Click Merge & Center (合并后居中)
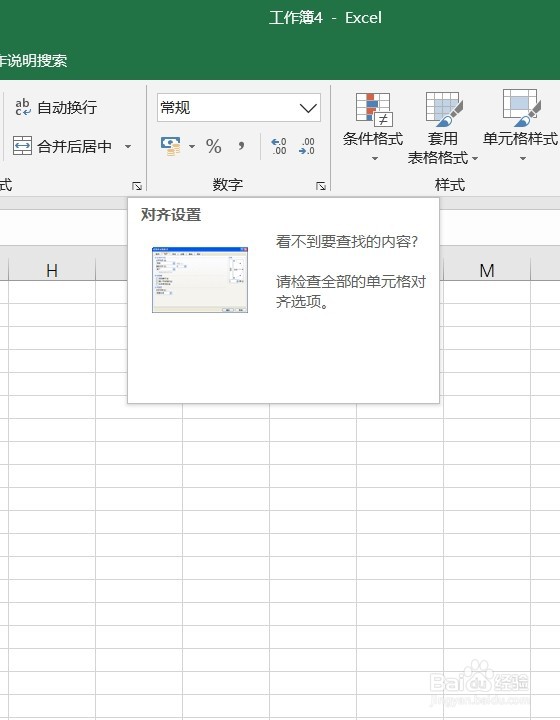Screen dimensions: 560x720 pyautogui.click(x=63, y=146)
